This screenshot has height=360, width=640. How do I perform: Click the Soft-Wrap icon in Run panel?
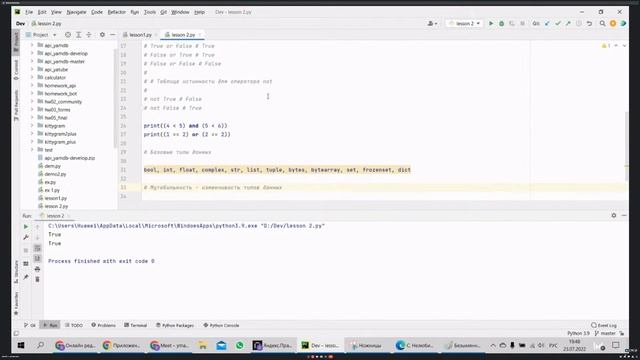[37, 248]
